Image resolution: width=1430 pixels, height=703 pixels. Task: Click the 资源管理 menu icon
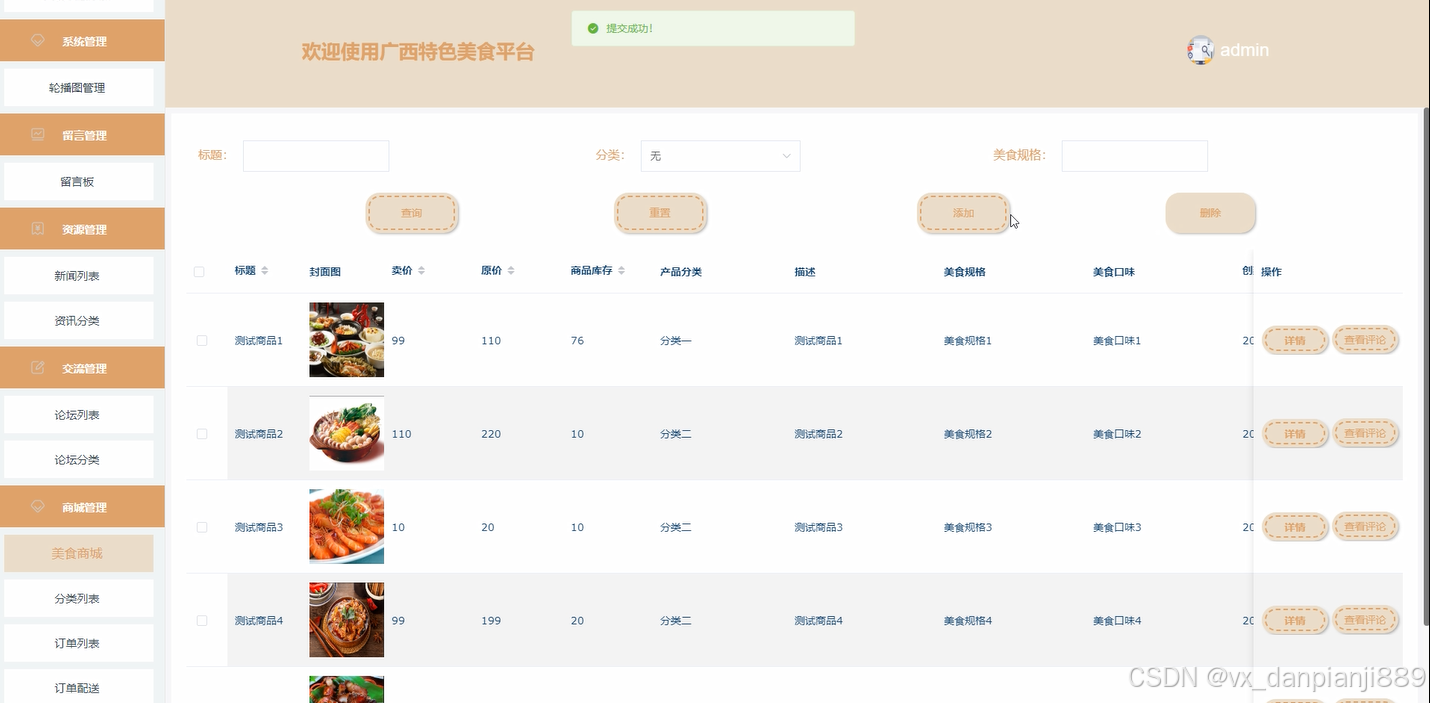[39, 229]
